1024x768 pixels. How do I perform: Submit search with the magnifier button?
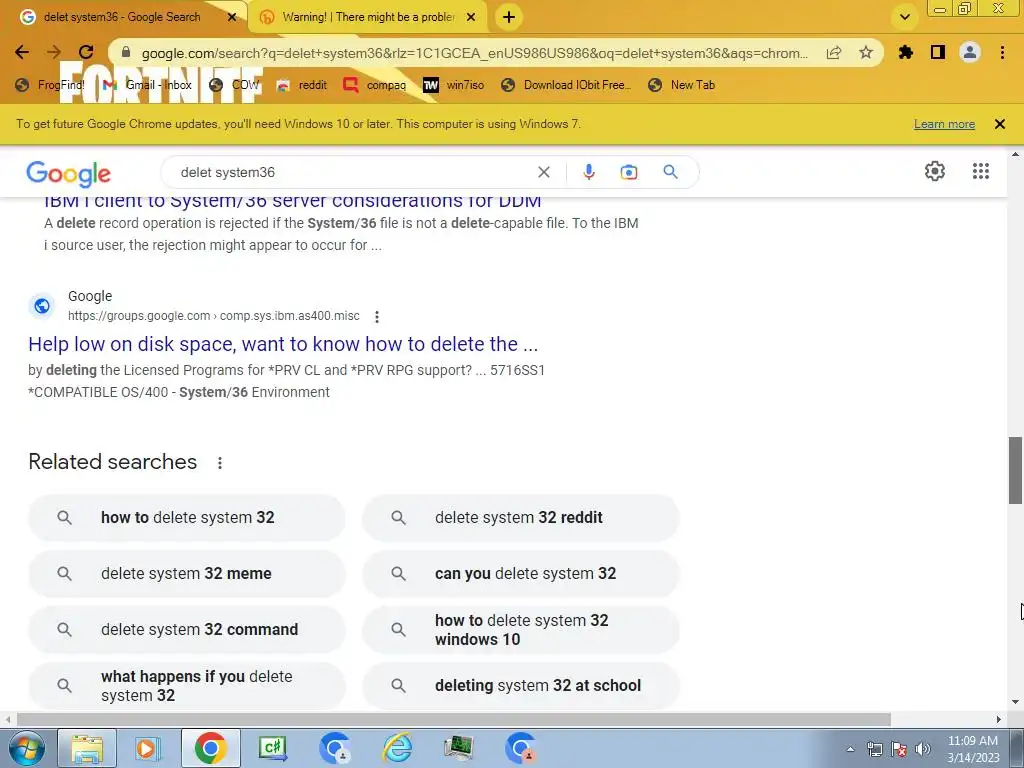pyautogui.click(x=670, y=172)
